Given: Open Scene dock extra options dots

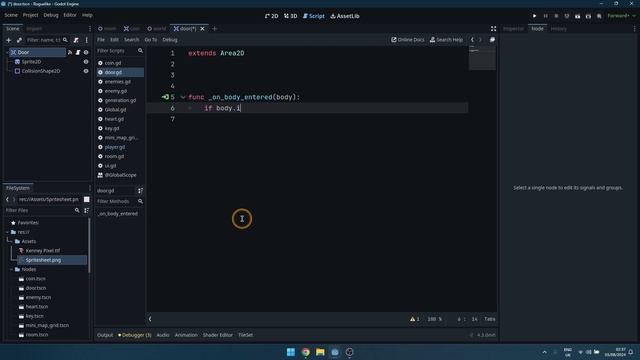Looking at the screenshot, I should pos(87,40).
